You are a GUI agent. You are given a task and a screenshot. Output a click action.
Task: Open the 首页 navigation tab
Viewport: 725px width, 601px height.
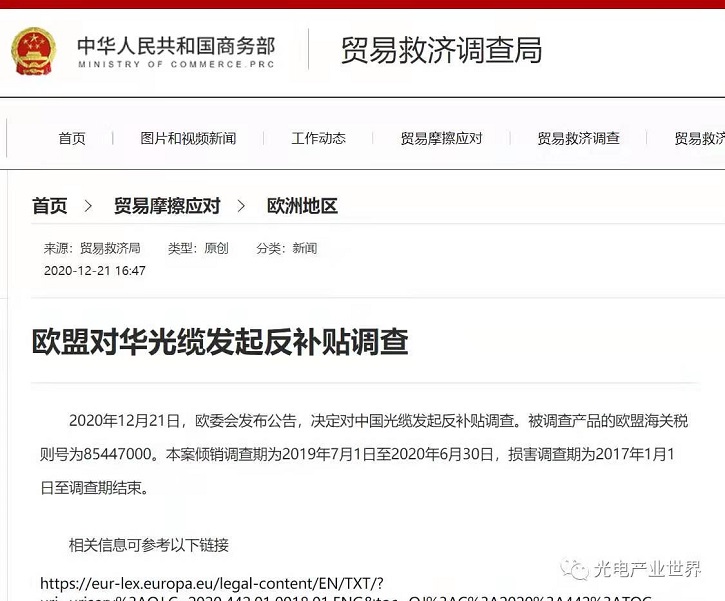pyautogui.click(x=72, y=138)
